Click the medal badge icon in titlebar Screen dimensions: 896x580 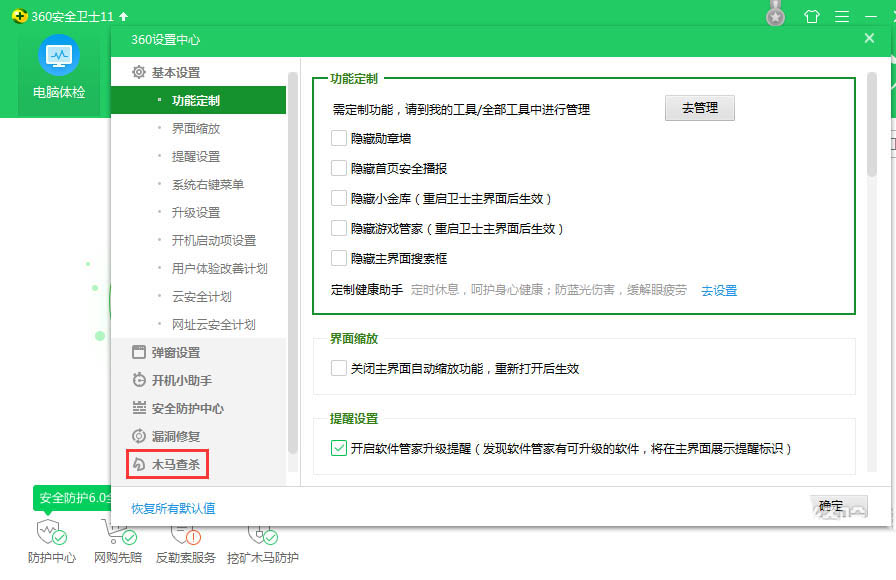click(775, 16)
